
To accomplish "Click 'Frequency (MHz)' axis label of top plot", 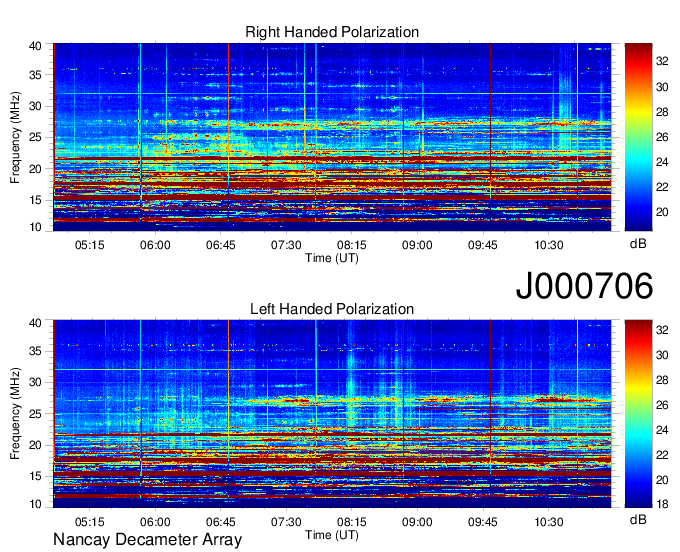I will [x=15, y=137].
